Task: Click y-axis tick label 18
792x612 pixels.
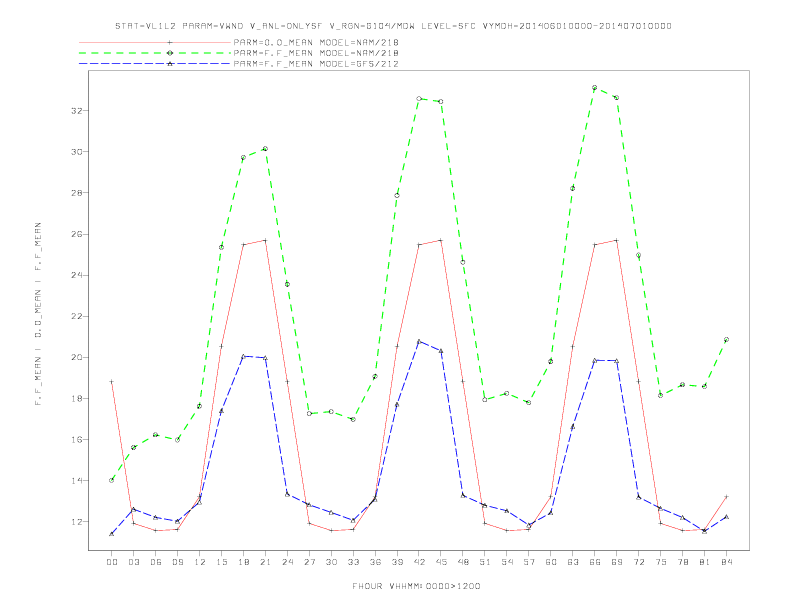Action: coord(76,398)
